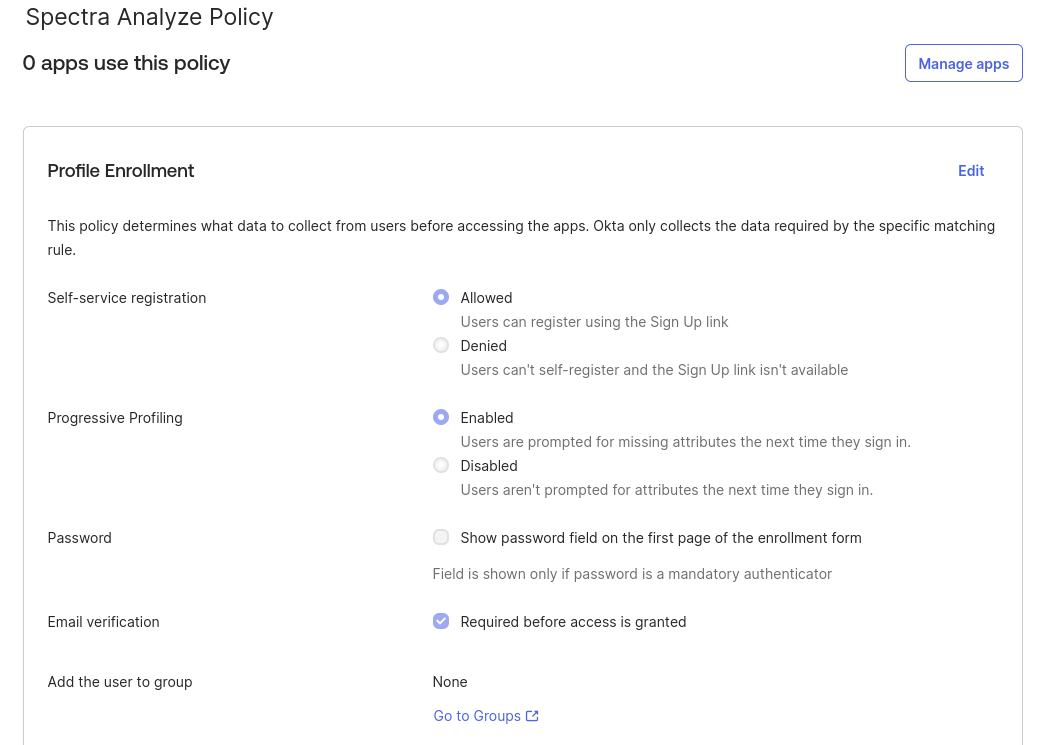Click the Manage apps button
Image resolution: width=1047 pixels, height=745 pixels.
pyautogui.click(x=964, y=63)
